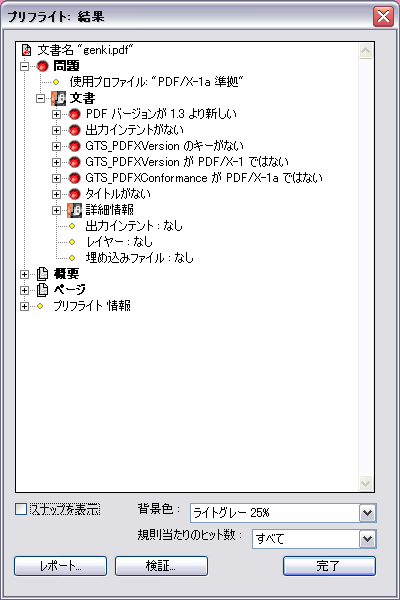Image resolution: width=400 pixels, height=600 pixels.
Task: Click the レポート... button
Action: point(60,566)
